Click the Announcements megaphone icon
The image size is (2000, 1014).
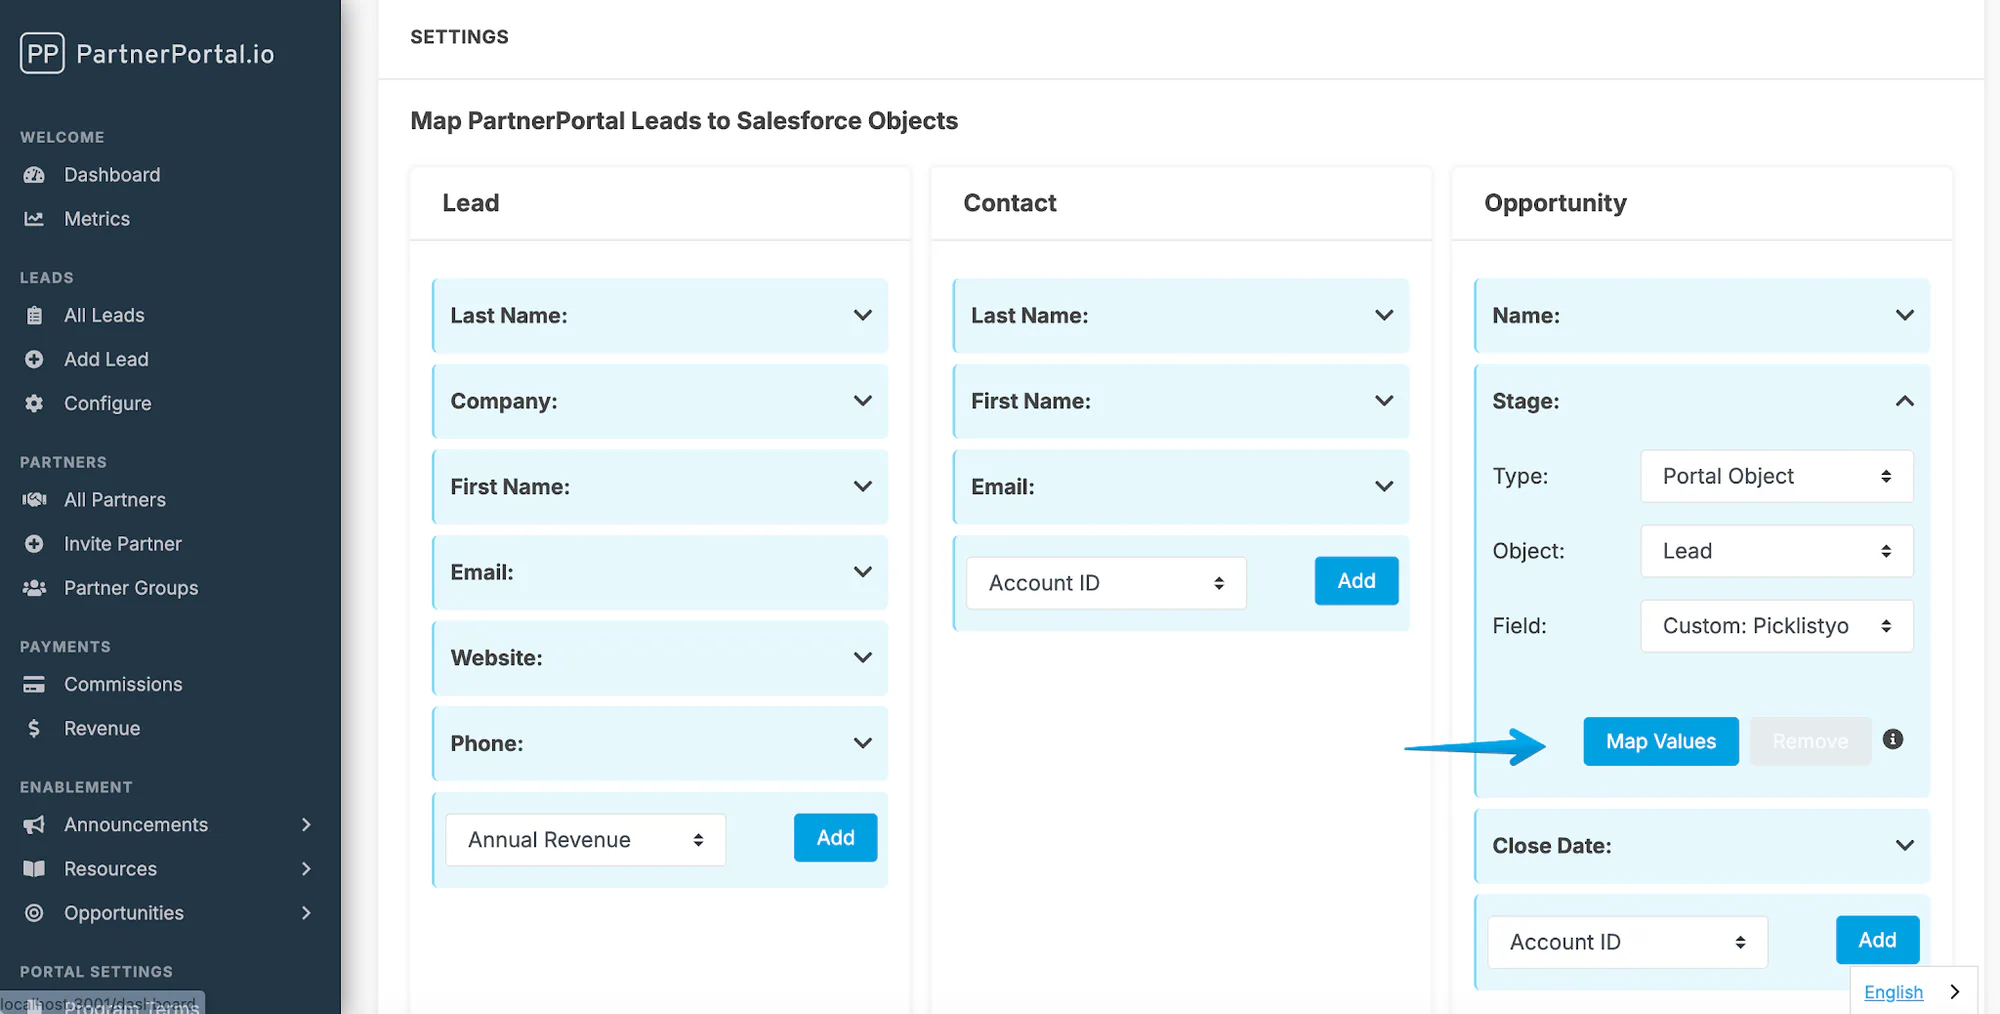[x=34, y=825]
